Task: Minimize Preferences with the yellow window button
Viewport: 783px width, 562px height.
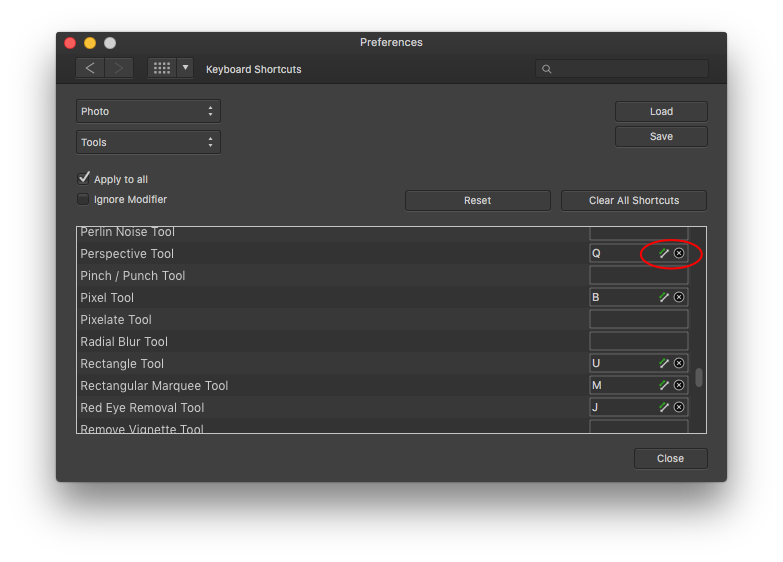Action: tap(90, 43)
